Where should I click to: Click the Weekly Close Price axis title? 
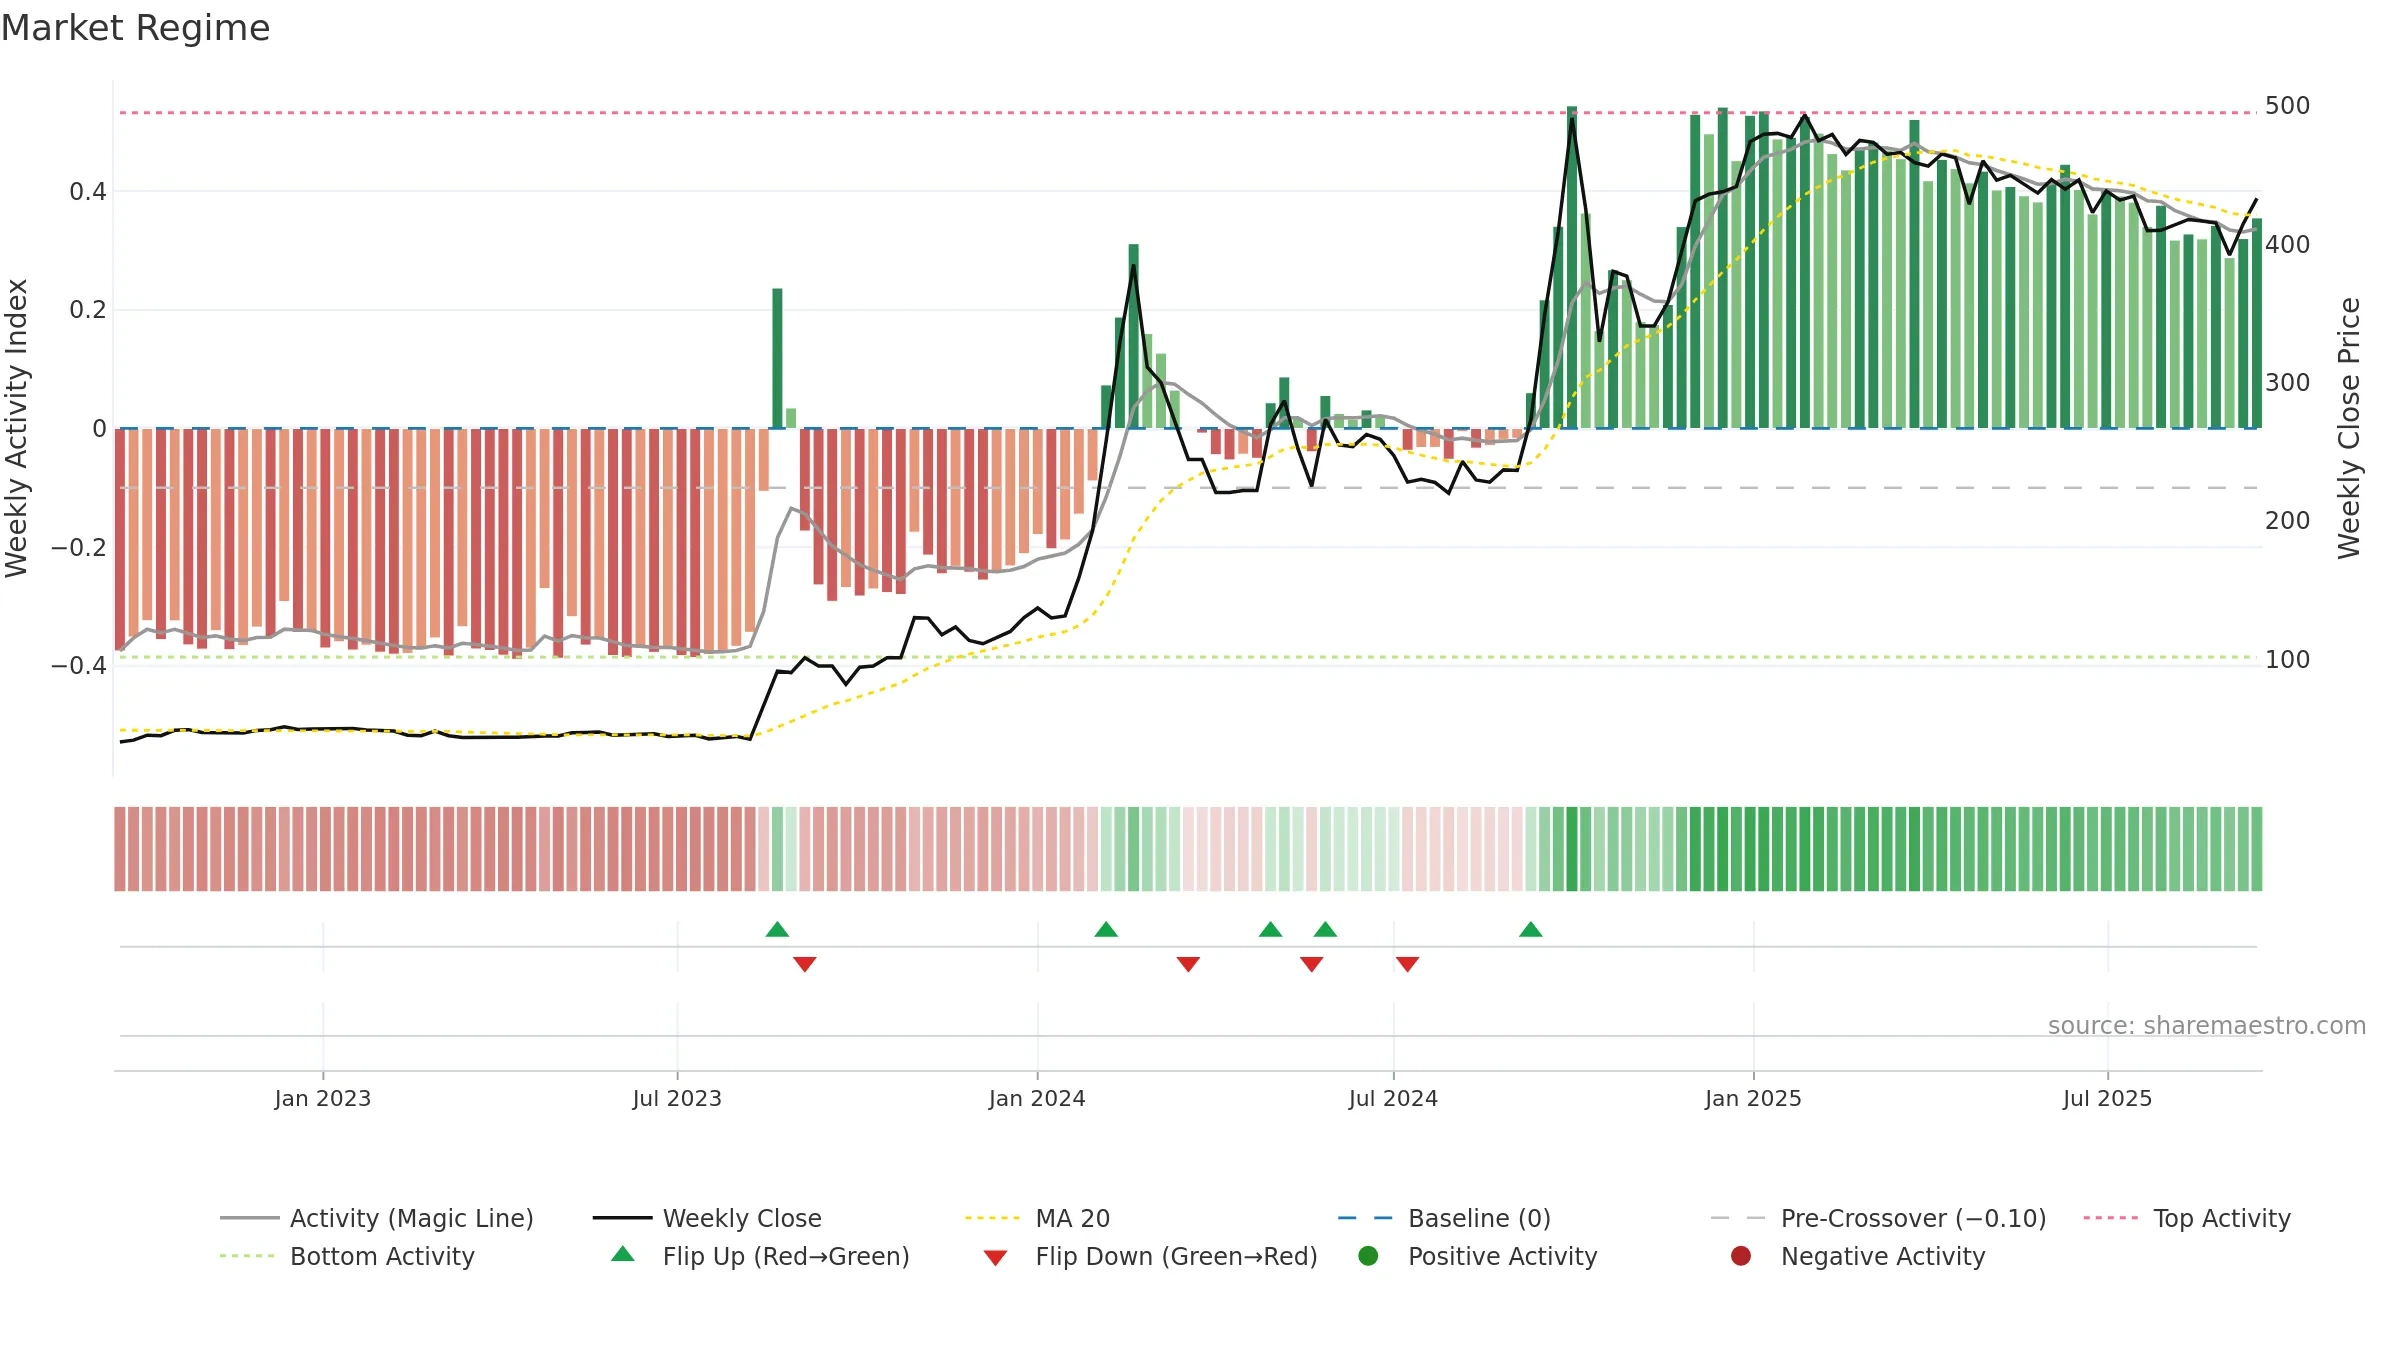[2349, 428]
